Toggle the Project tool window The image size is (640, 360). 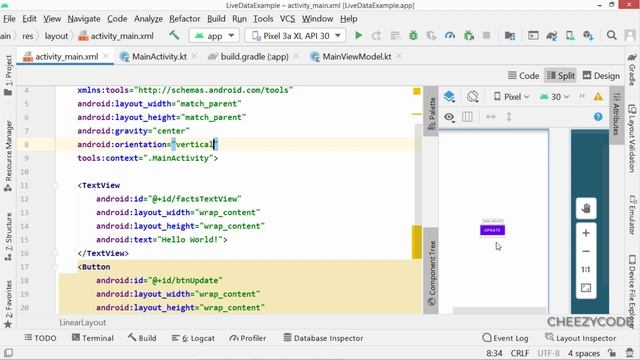click(x=8, y=76)
